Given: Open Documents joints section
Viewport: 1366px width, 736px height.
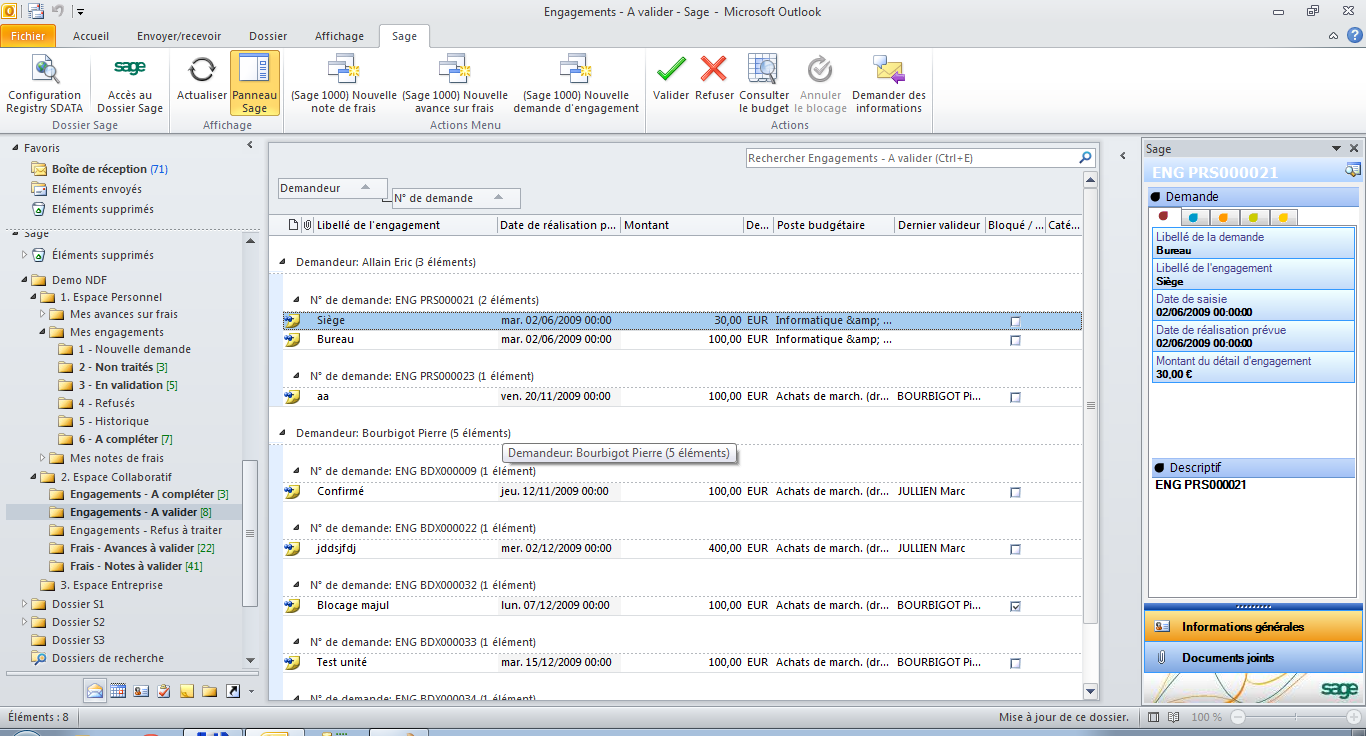Looking at the screenshot, I should point(1253,658).
